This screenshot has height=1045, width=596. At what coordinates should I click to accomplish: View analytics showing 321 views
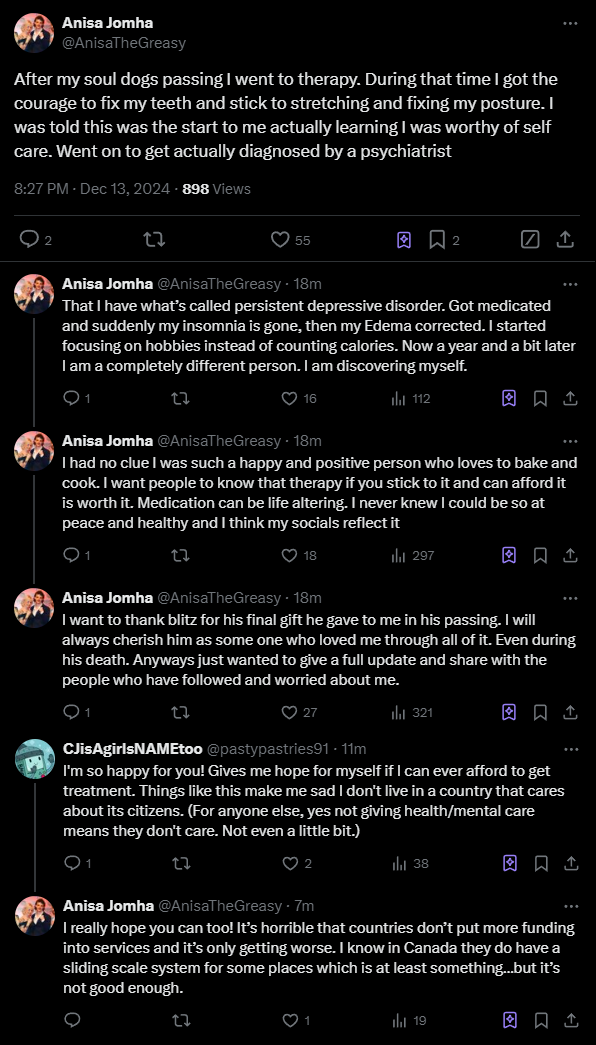click(x=412, y=712)
